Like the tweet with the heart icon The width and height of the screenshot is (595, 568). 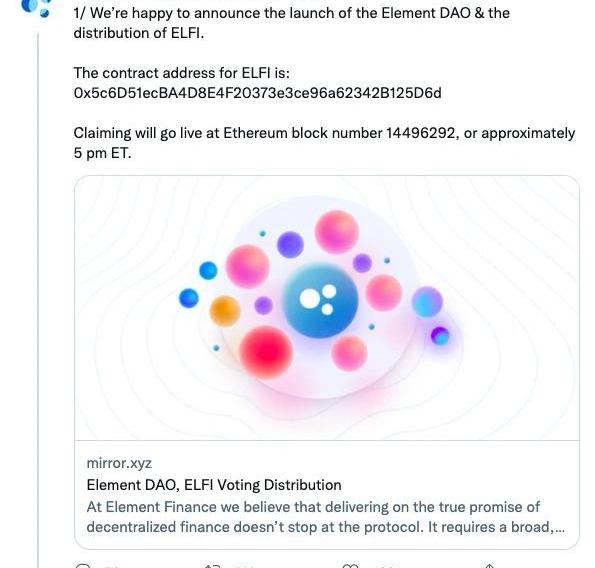(x=351, y=566)
